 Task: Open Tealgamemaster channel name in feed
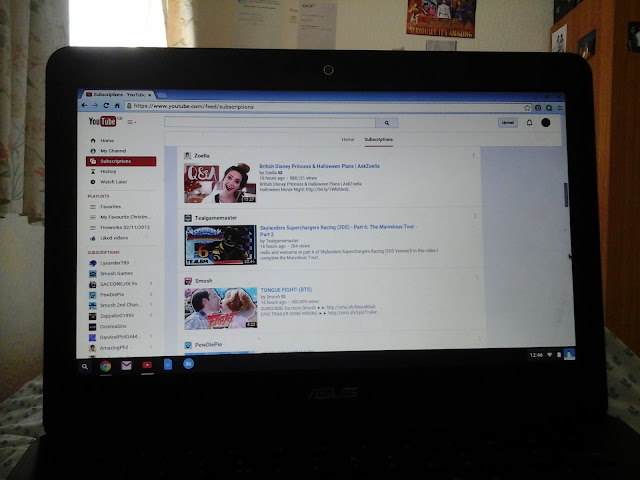[216, 218]
